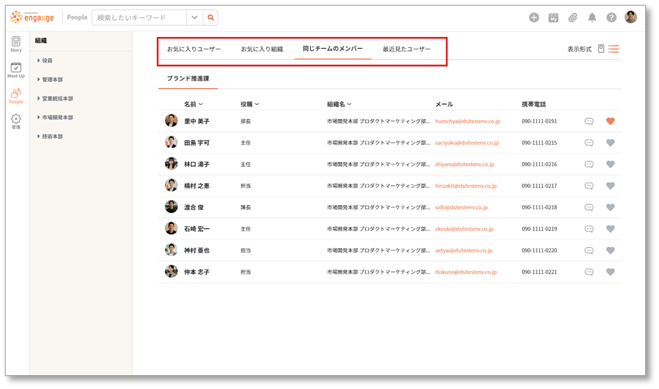This screenshot has width=659, height=389.
Task: Select the ブランド推進課 sub-tab
Action: 188,79
